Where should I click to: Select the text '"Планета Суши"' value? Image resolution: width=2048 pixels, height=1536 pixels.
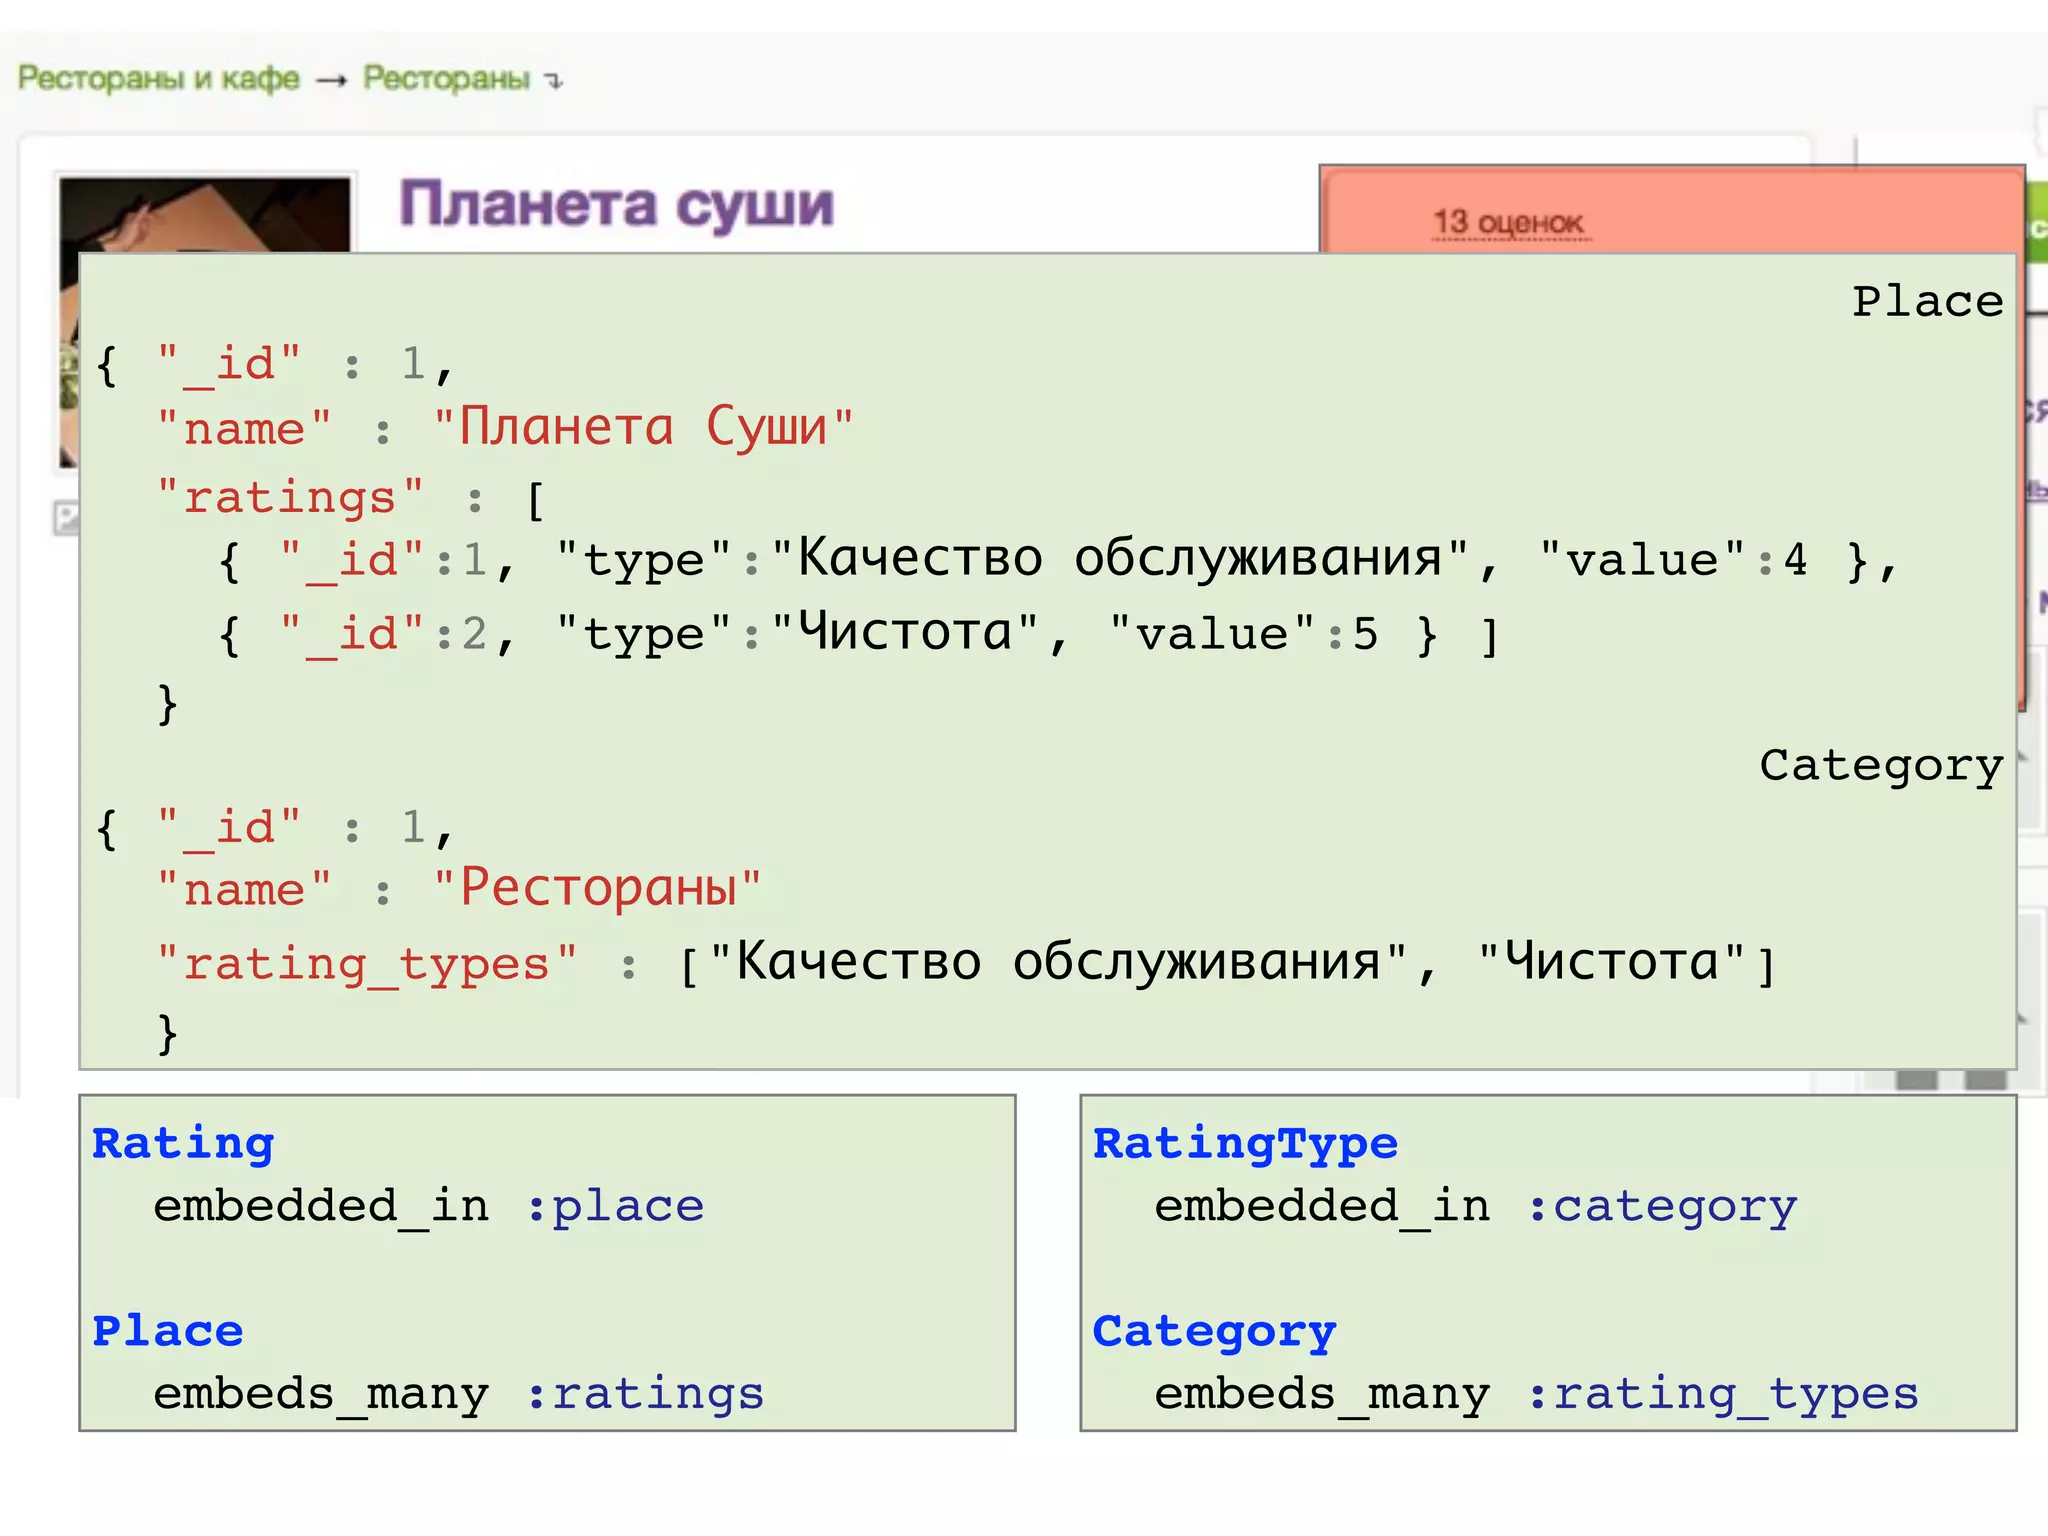point(644,428)
